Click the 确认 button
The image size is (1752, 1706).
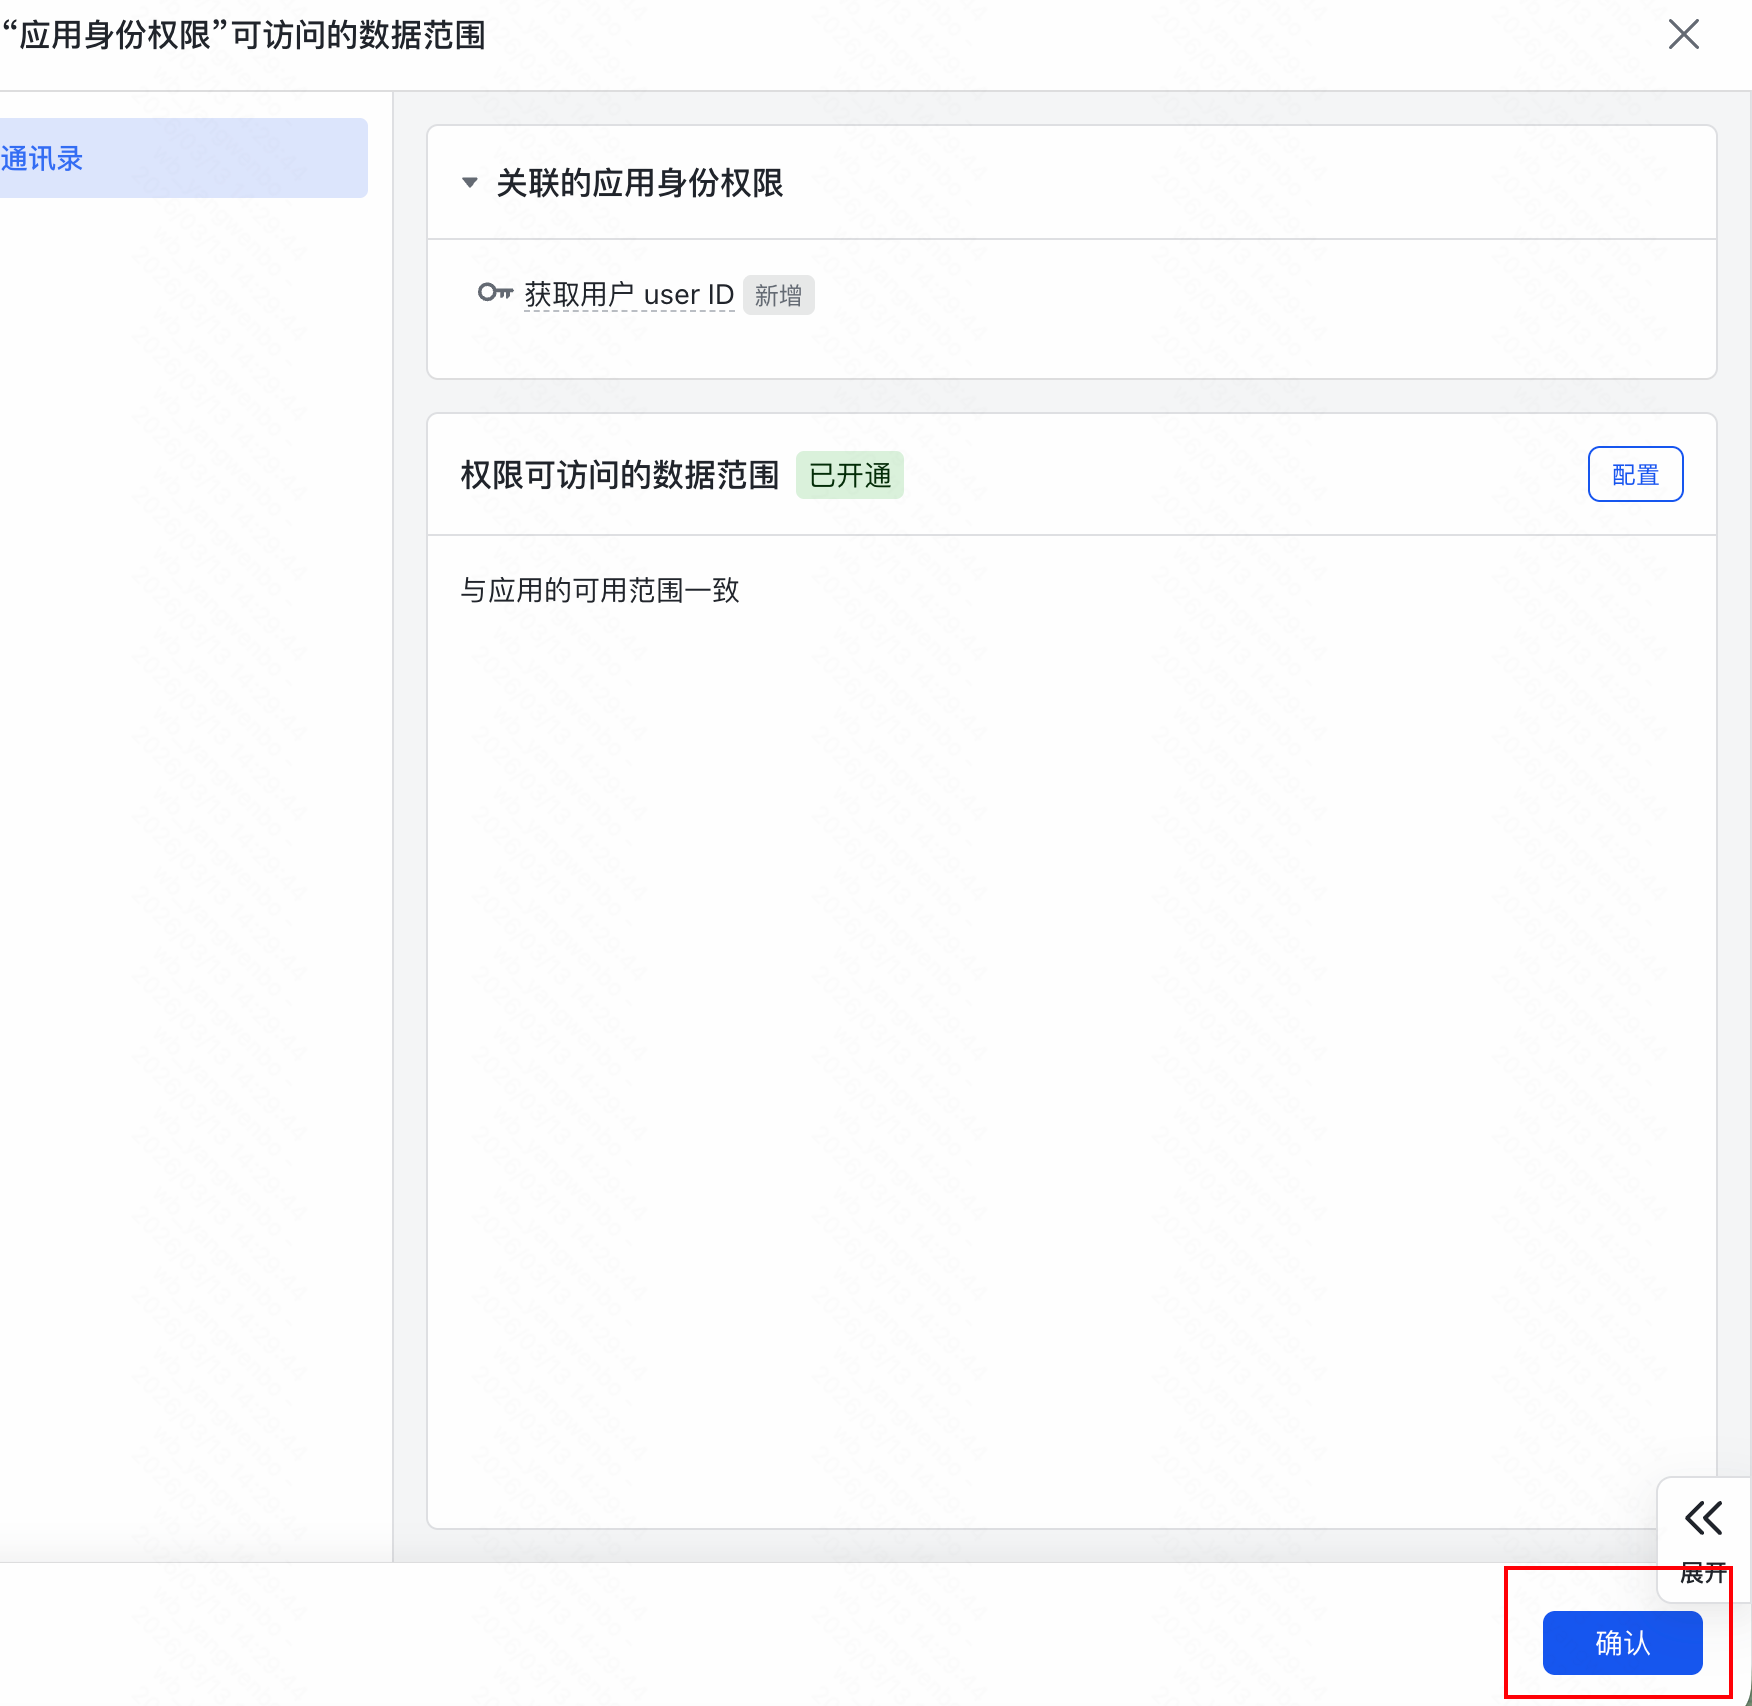pos(1622,1643)
